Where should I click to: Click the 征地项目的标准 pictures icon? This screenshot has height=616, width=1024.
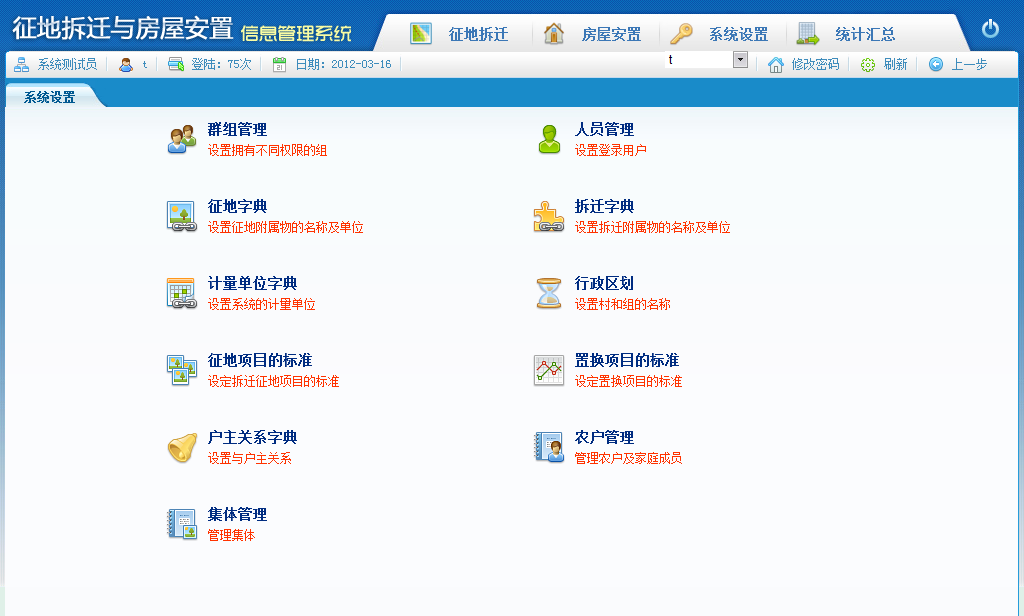coord(182,370)
